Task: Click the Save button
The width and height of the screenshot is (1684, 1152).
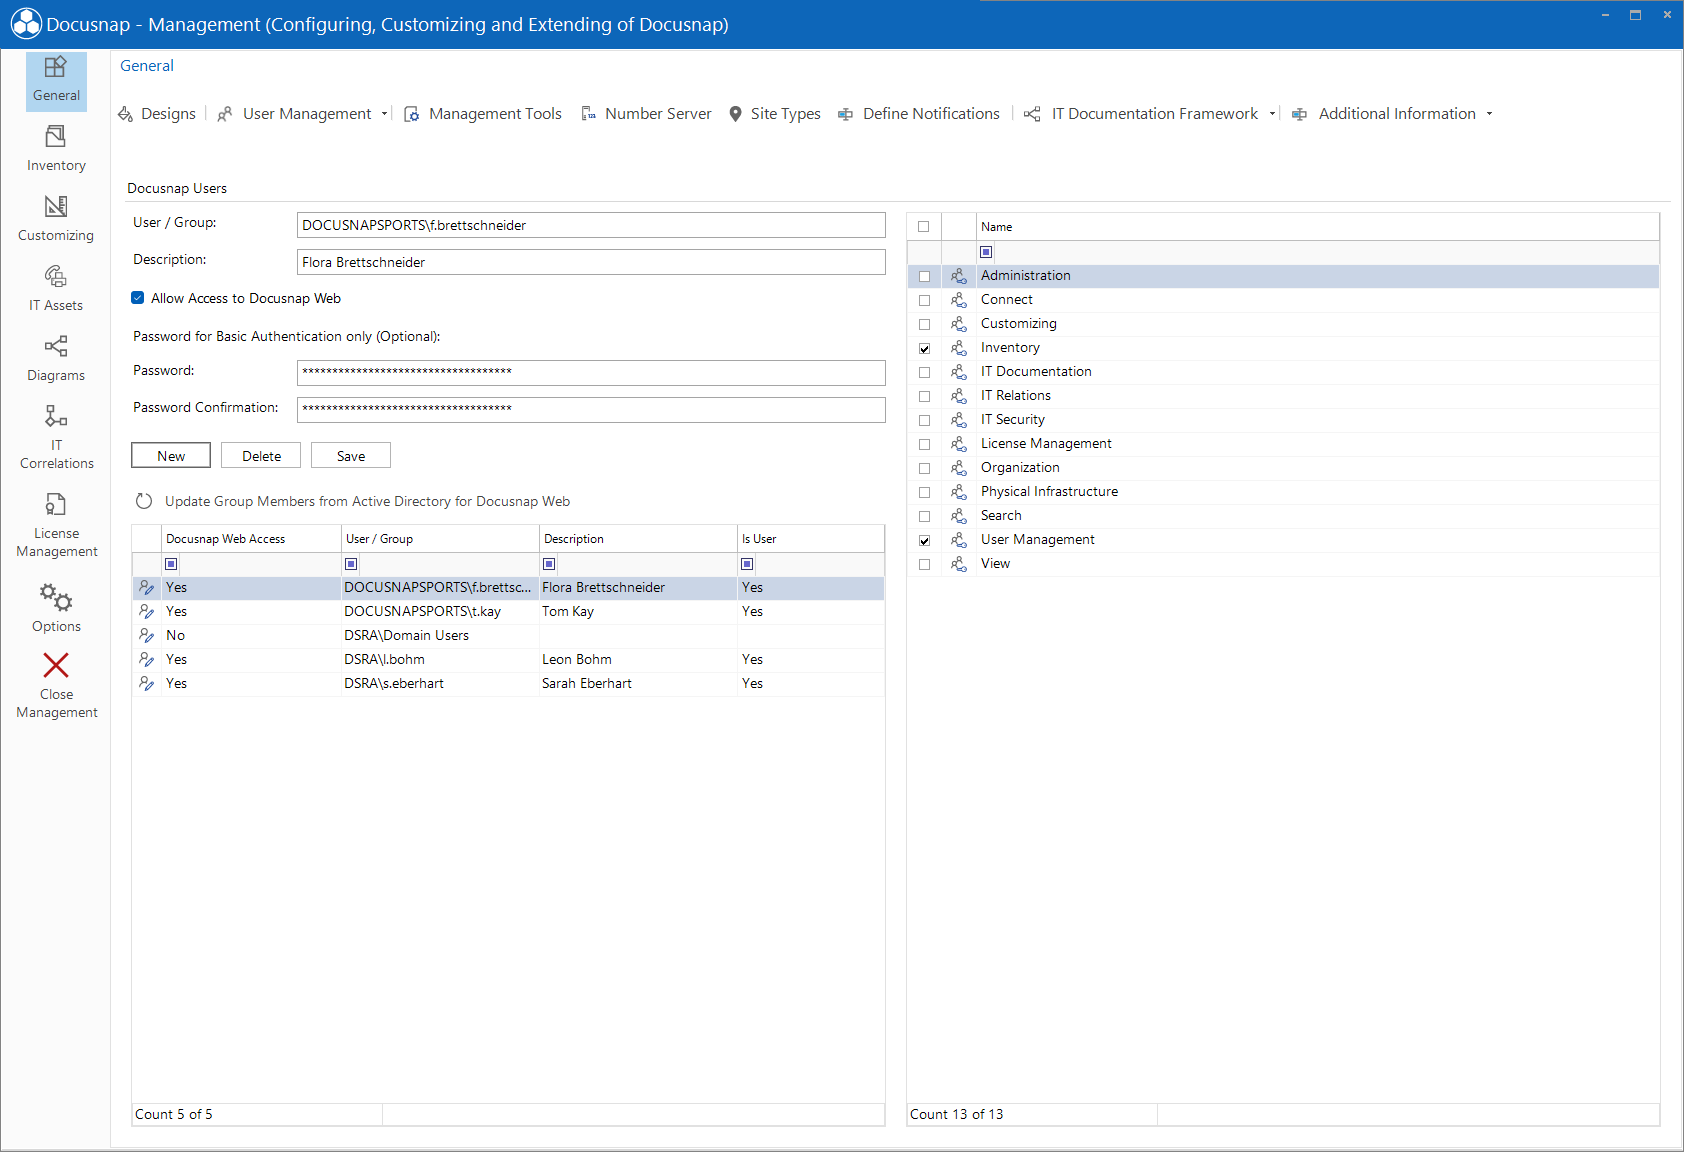Action: click(x=351, y=455)
